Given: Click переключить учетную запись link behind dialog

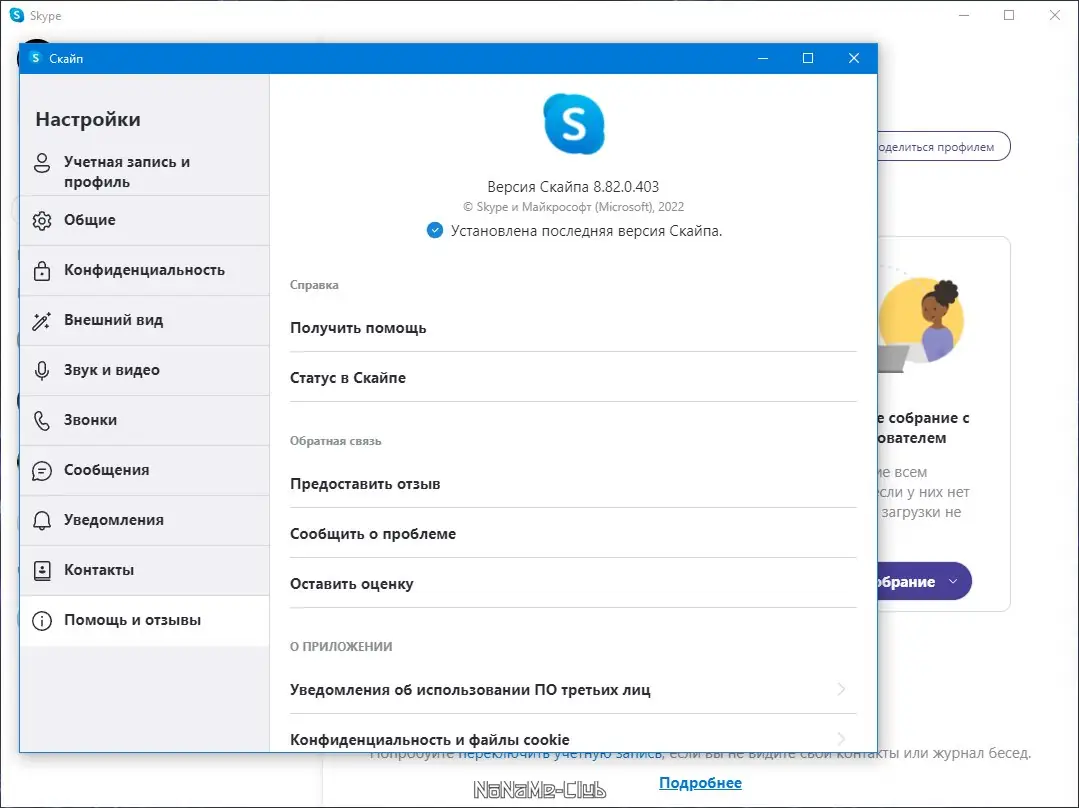Looking at the screenshot, I should pos(559,755).
